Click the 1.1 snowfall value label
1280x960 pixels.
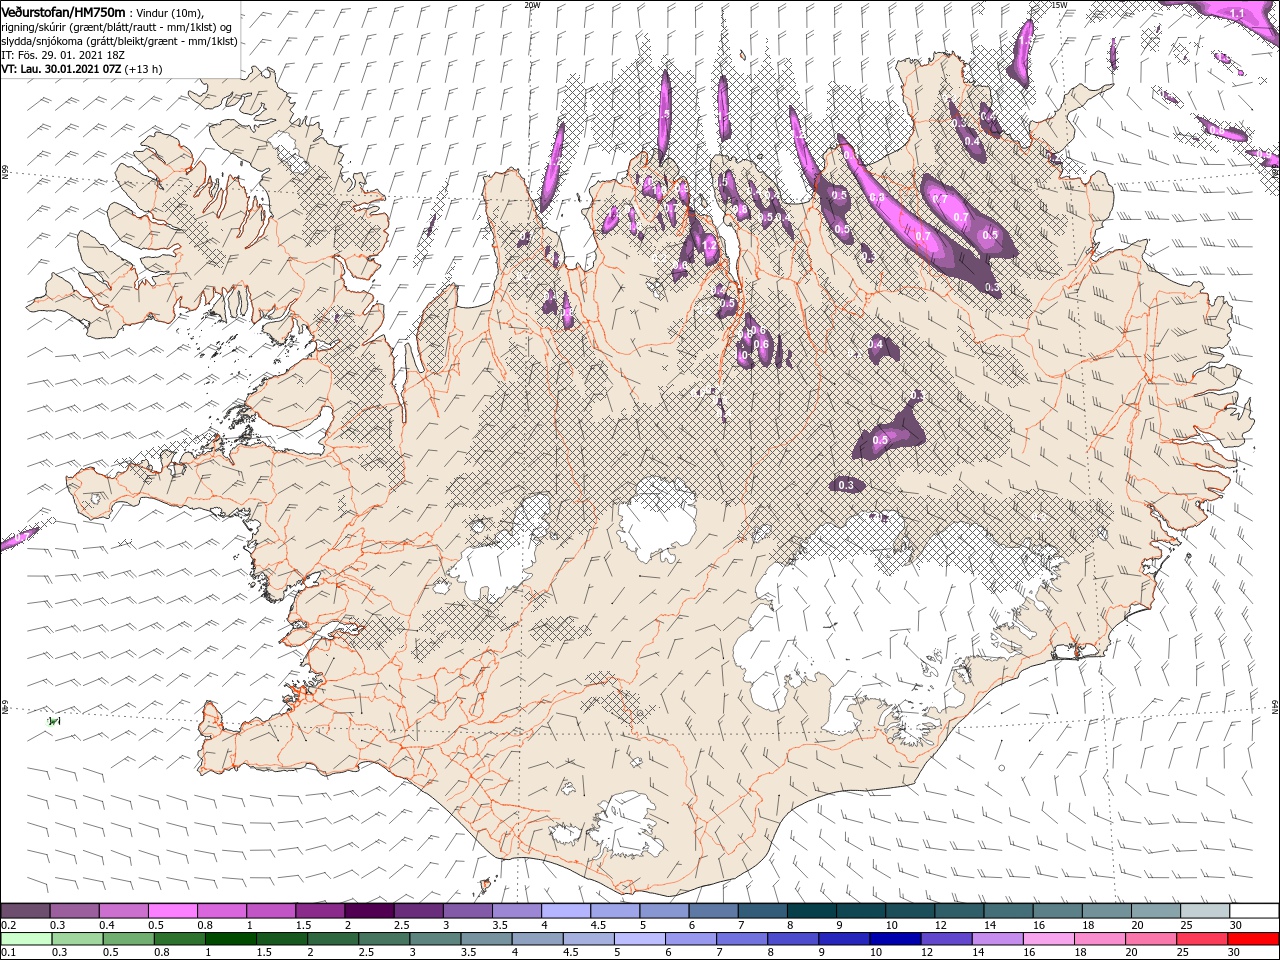tap(1237, 13)
